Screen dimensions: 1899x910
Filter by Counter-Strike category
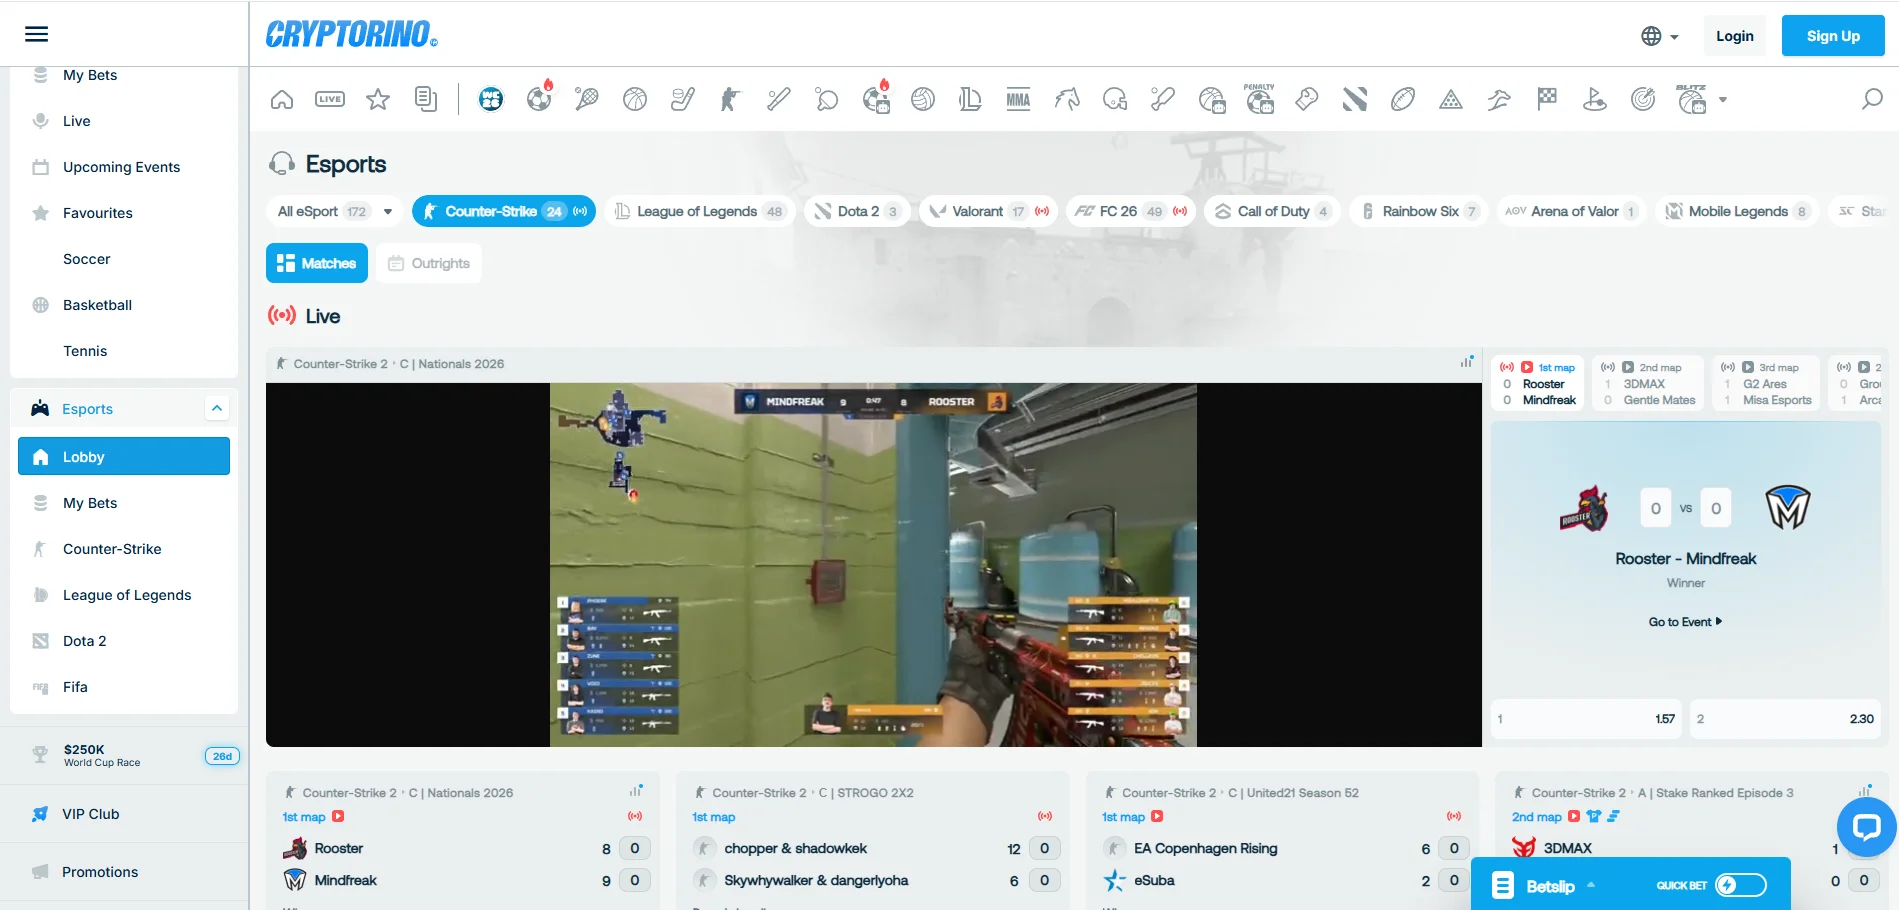pyautogui.click(x=504, y=211)
